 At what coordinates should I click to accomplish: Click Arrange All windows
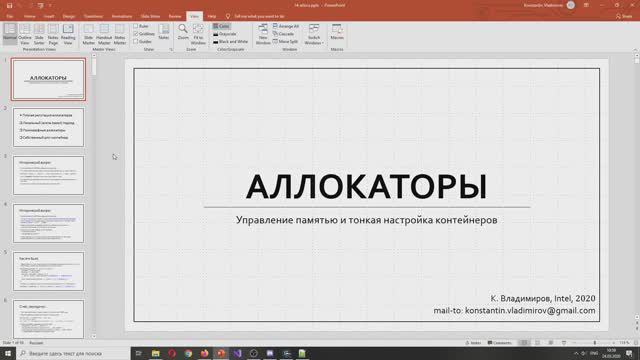click(x=286, y=26)
